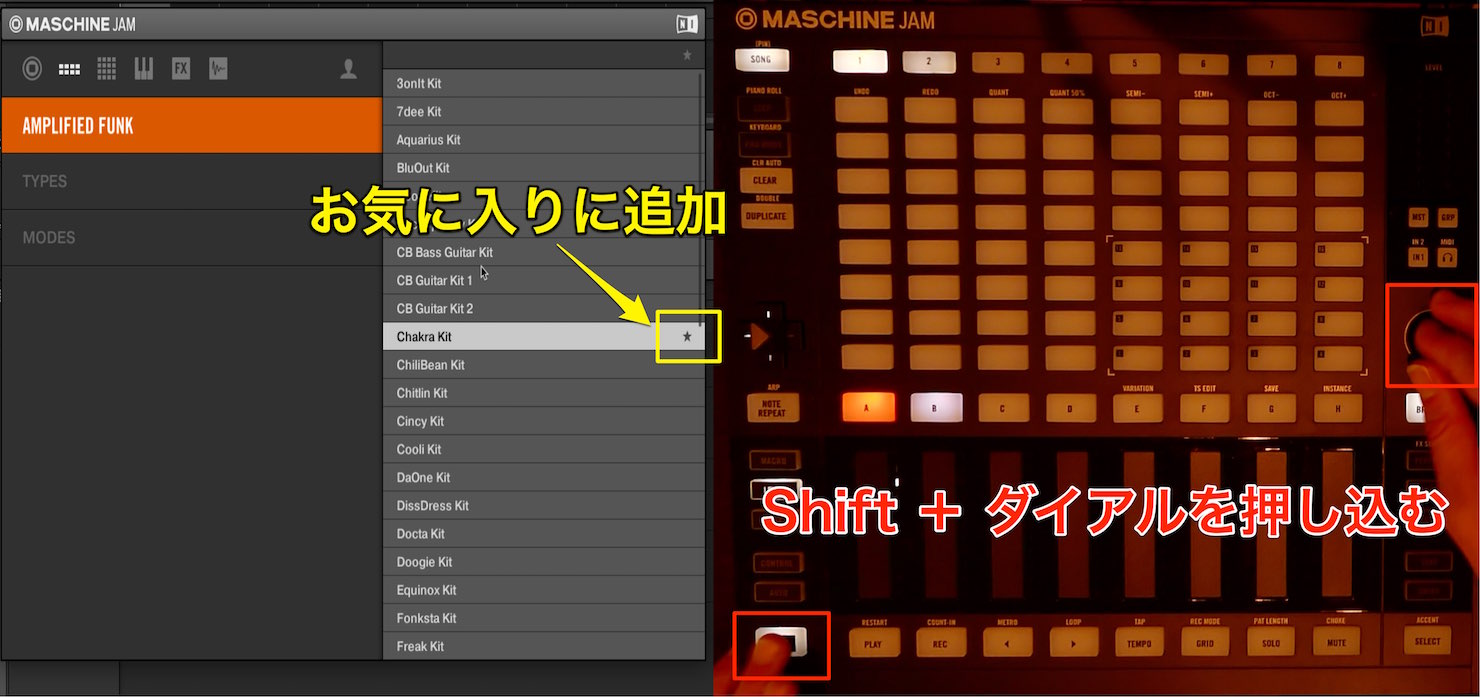Viewport: 1480px width, 697px height.
Task: Select Chitlin Kit in results
Action: pyautogui.click(x=543, y=393)
